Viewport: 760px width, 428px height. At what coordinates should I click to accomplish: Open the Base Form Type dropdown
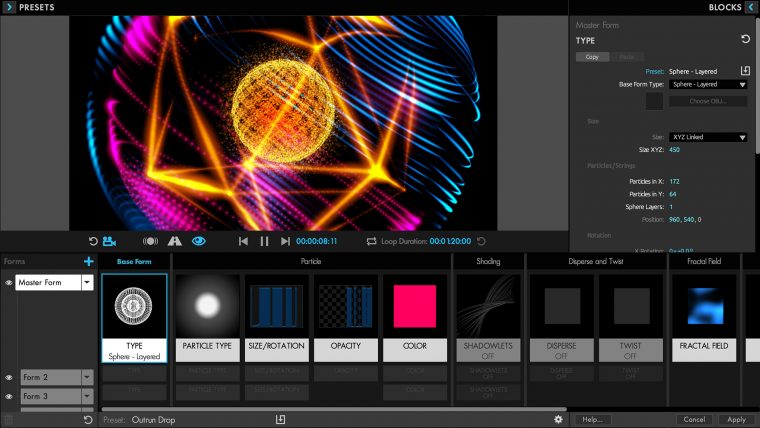coord(709,85)
